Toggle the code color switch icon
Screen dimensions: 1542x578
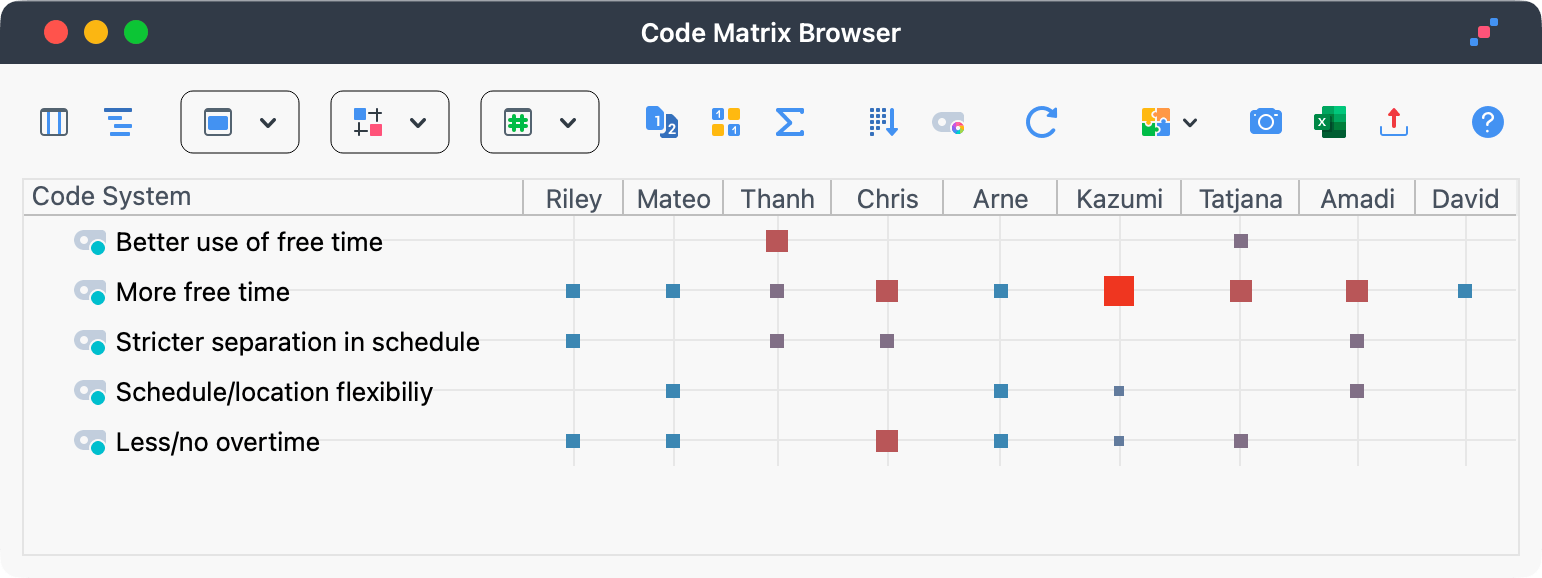[948, 123]
